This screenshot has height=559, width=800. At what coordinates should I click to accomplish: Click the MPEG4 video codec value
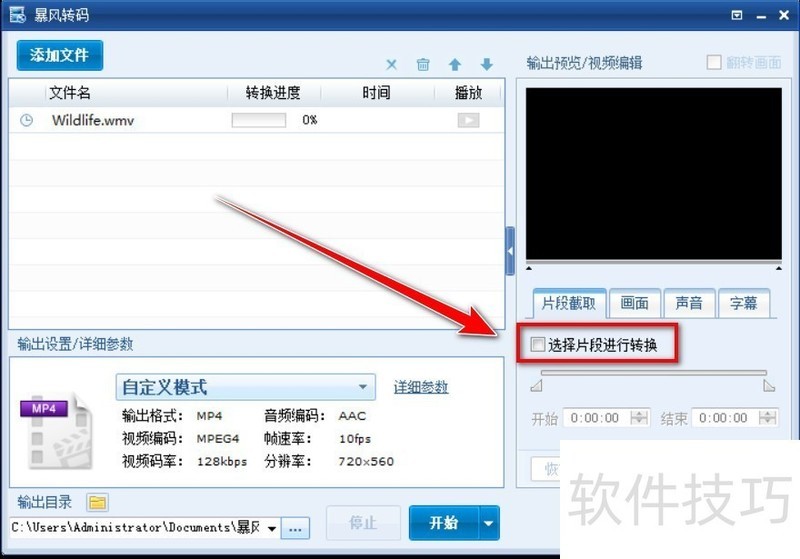[218, 439]
